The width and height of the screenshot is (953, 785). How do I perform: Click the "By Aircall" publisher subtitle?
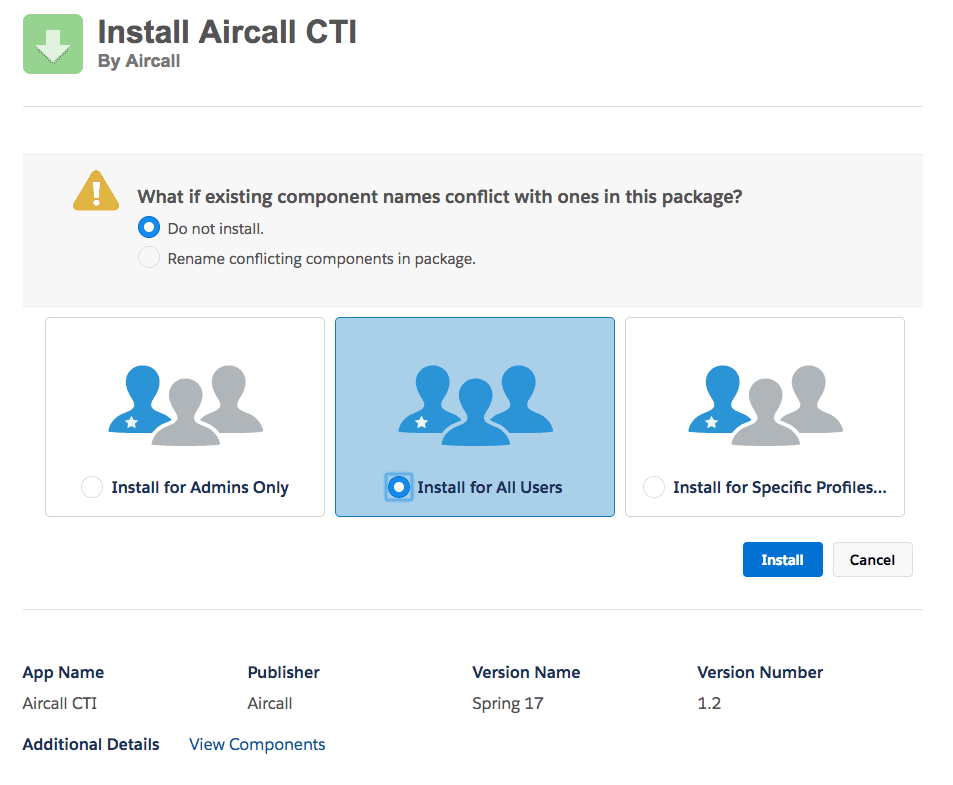click(139, 61)
